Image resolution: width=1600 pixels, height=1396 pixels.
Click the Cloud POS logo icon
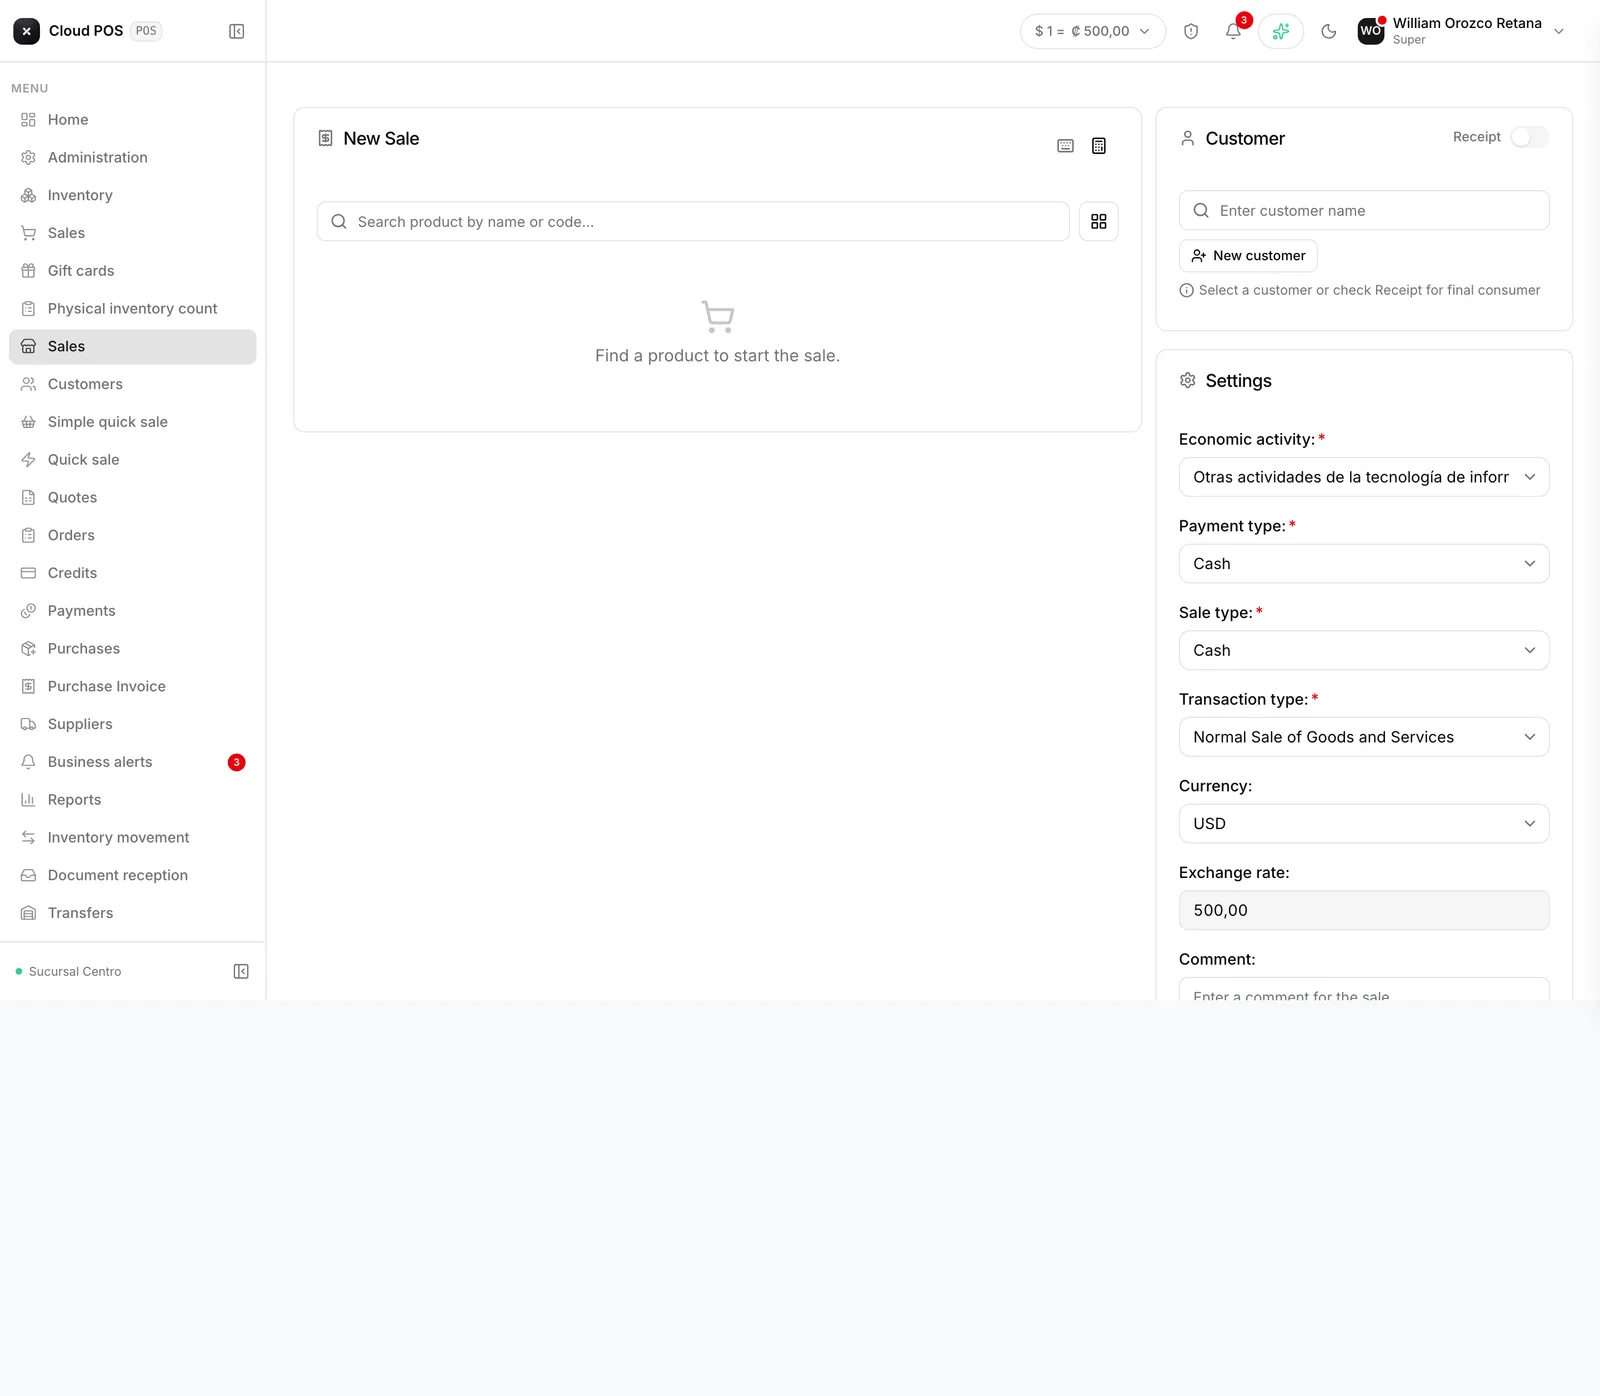click(x=27, y=31)
